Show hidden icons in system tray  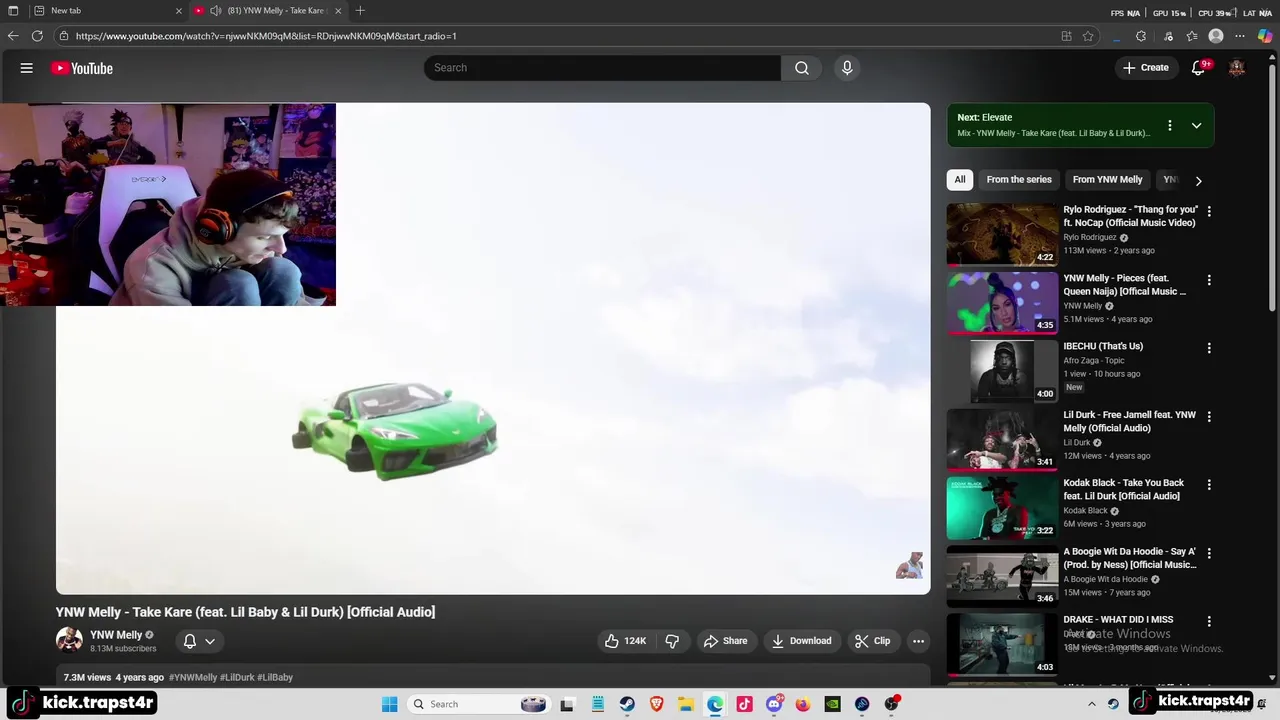1091,704
